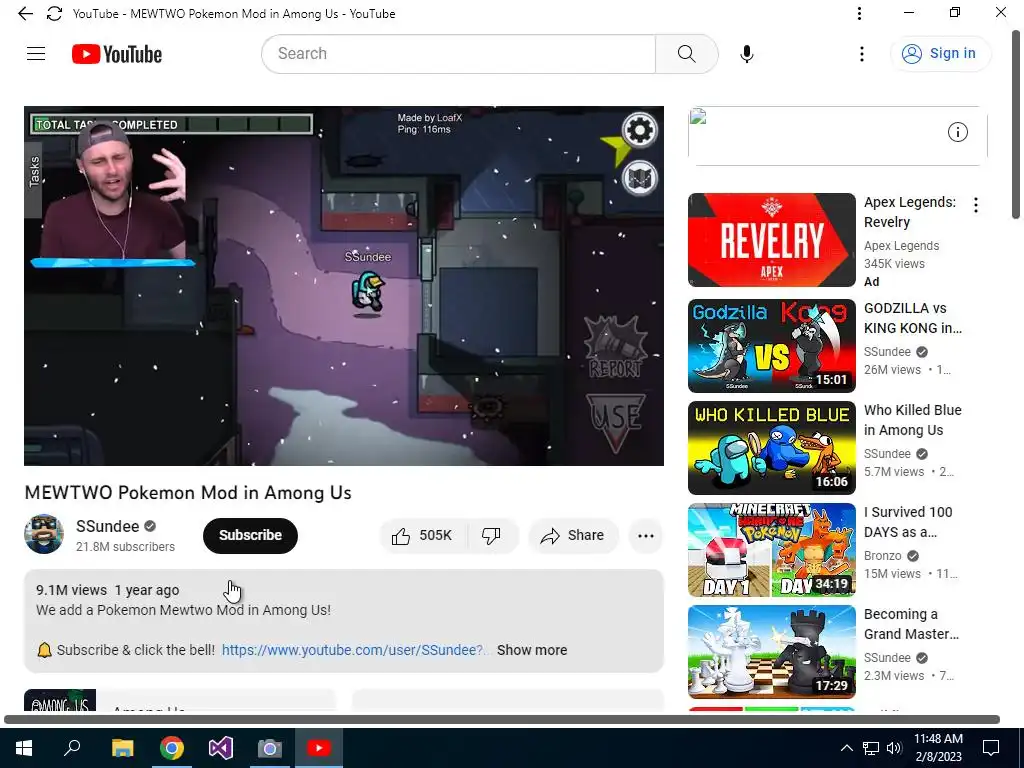Share the video
1024x768 pixels.
coord(573,536)
